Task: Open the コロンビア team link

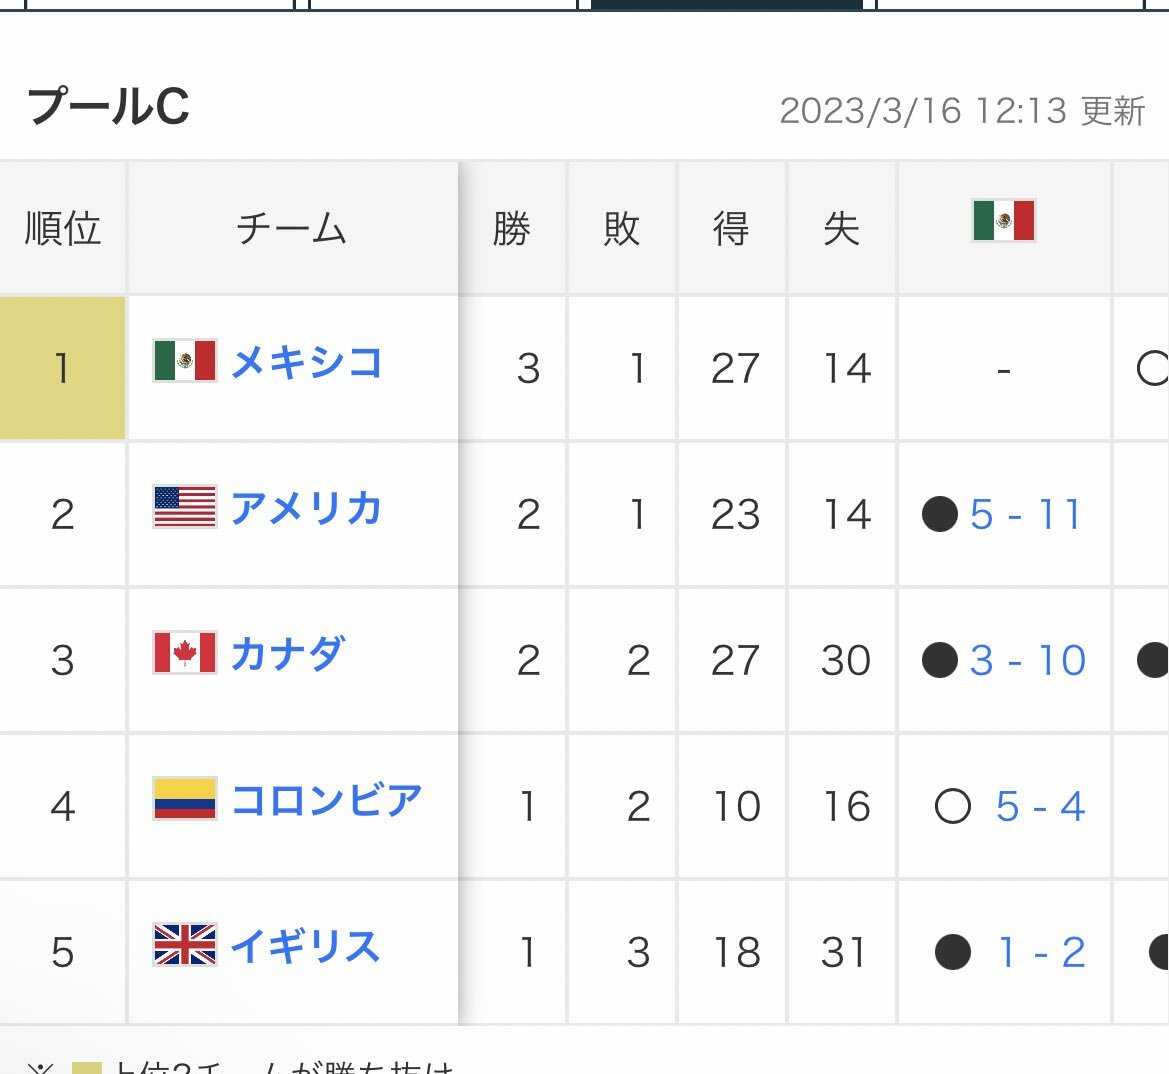Action: coord(327,800)
